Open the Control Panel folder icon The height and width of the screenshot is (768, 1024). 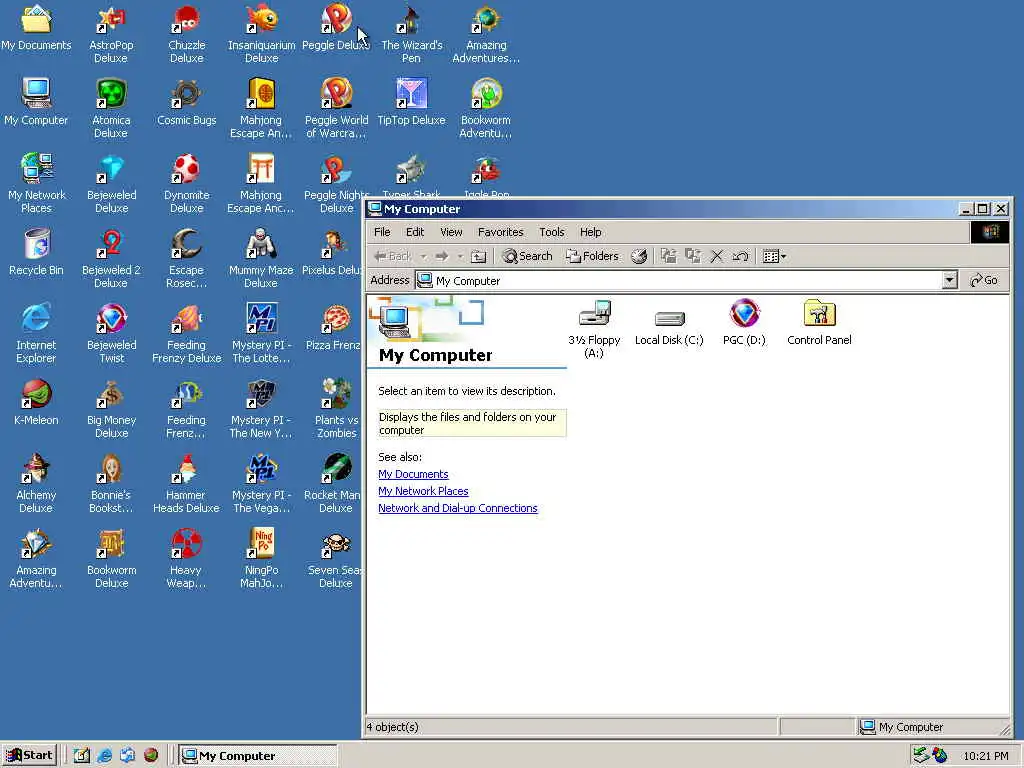click(x=820, y=313)
